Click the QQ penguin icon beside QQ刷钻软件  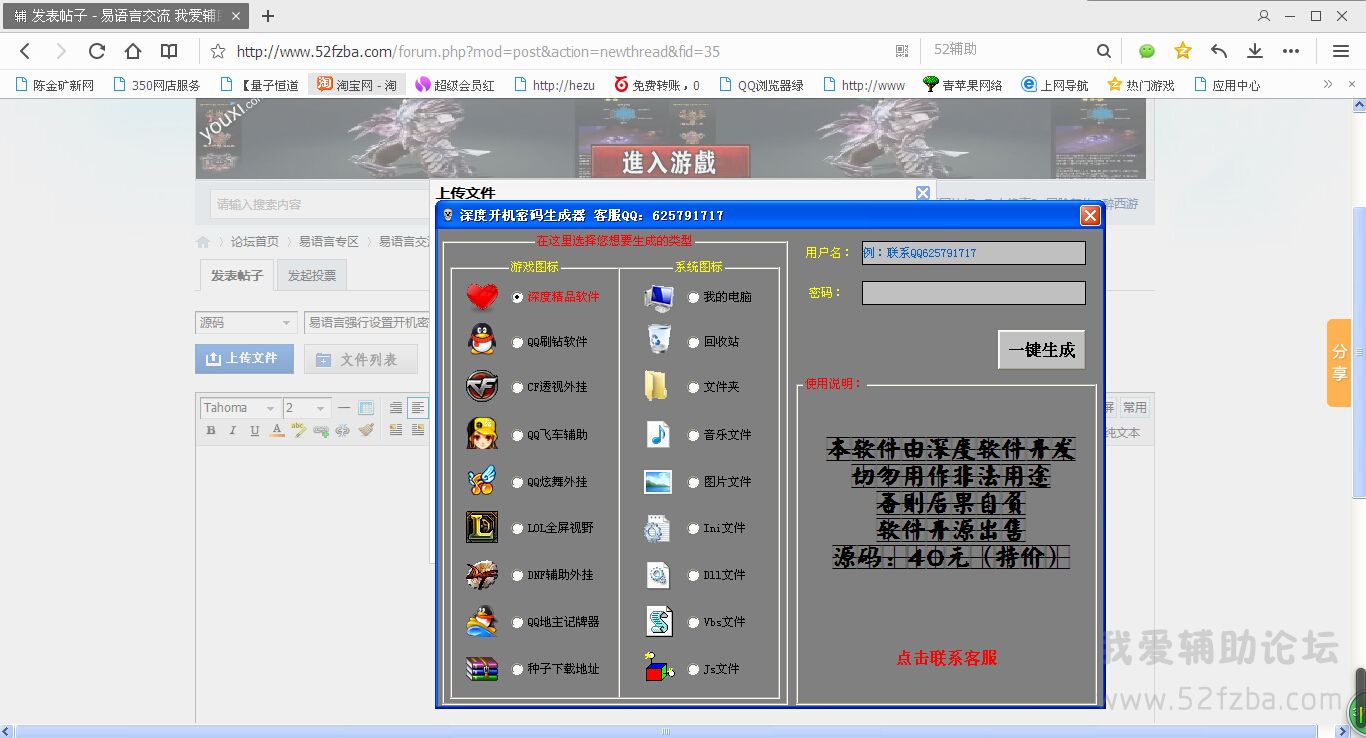[x=482, y=341]
